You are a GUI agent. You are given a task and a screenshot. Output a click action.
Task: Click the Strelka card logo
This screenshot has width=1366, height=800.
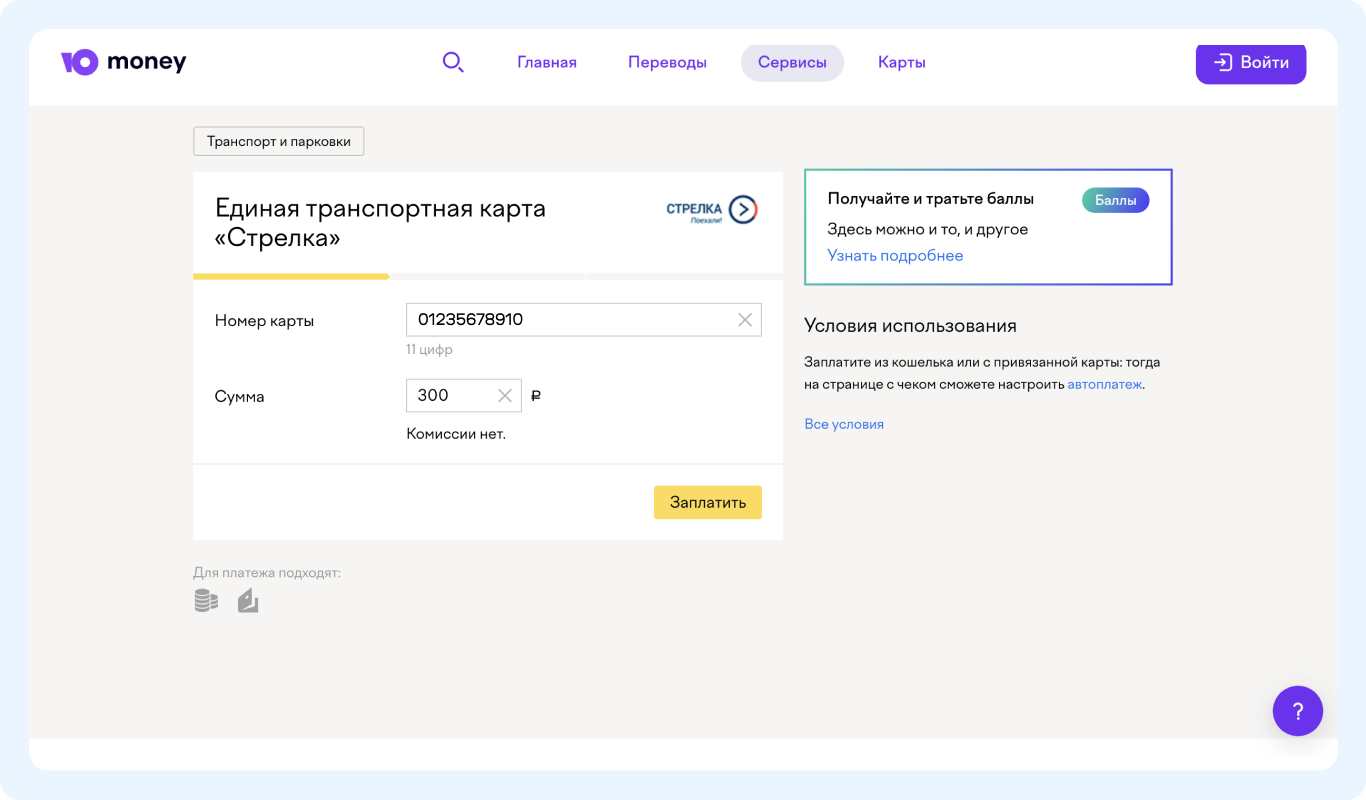pyautogui.click(x=712, y=210)
